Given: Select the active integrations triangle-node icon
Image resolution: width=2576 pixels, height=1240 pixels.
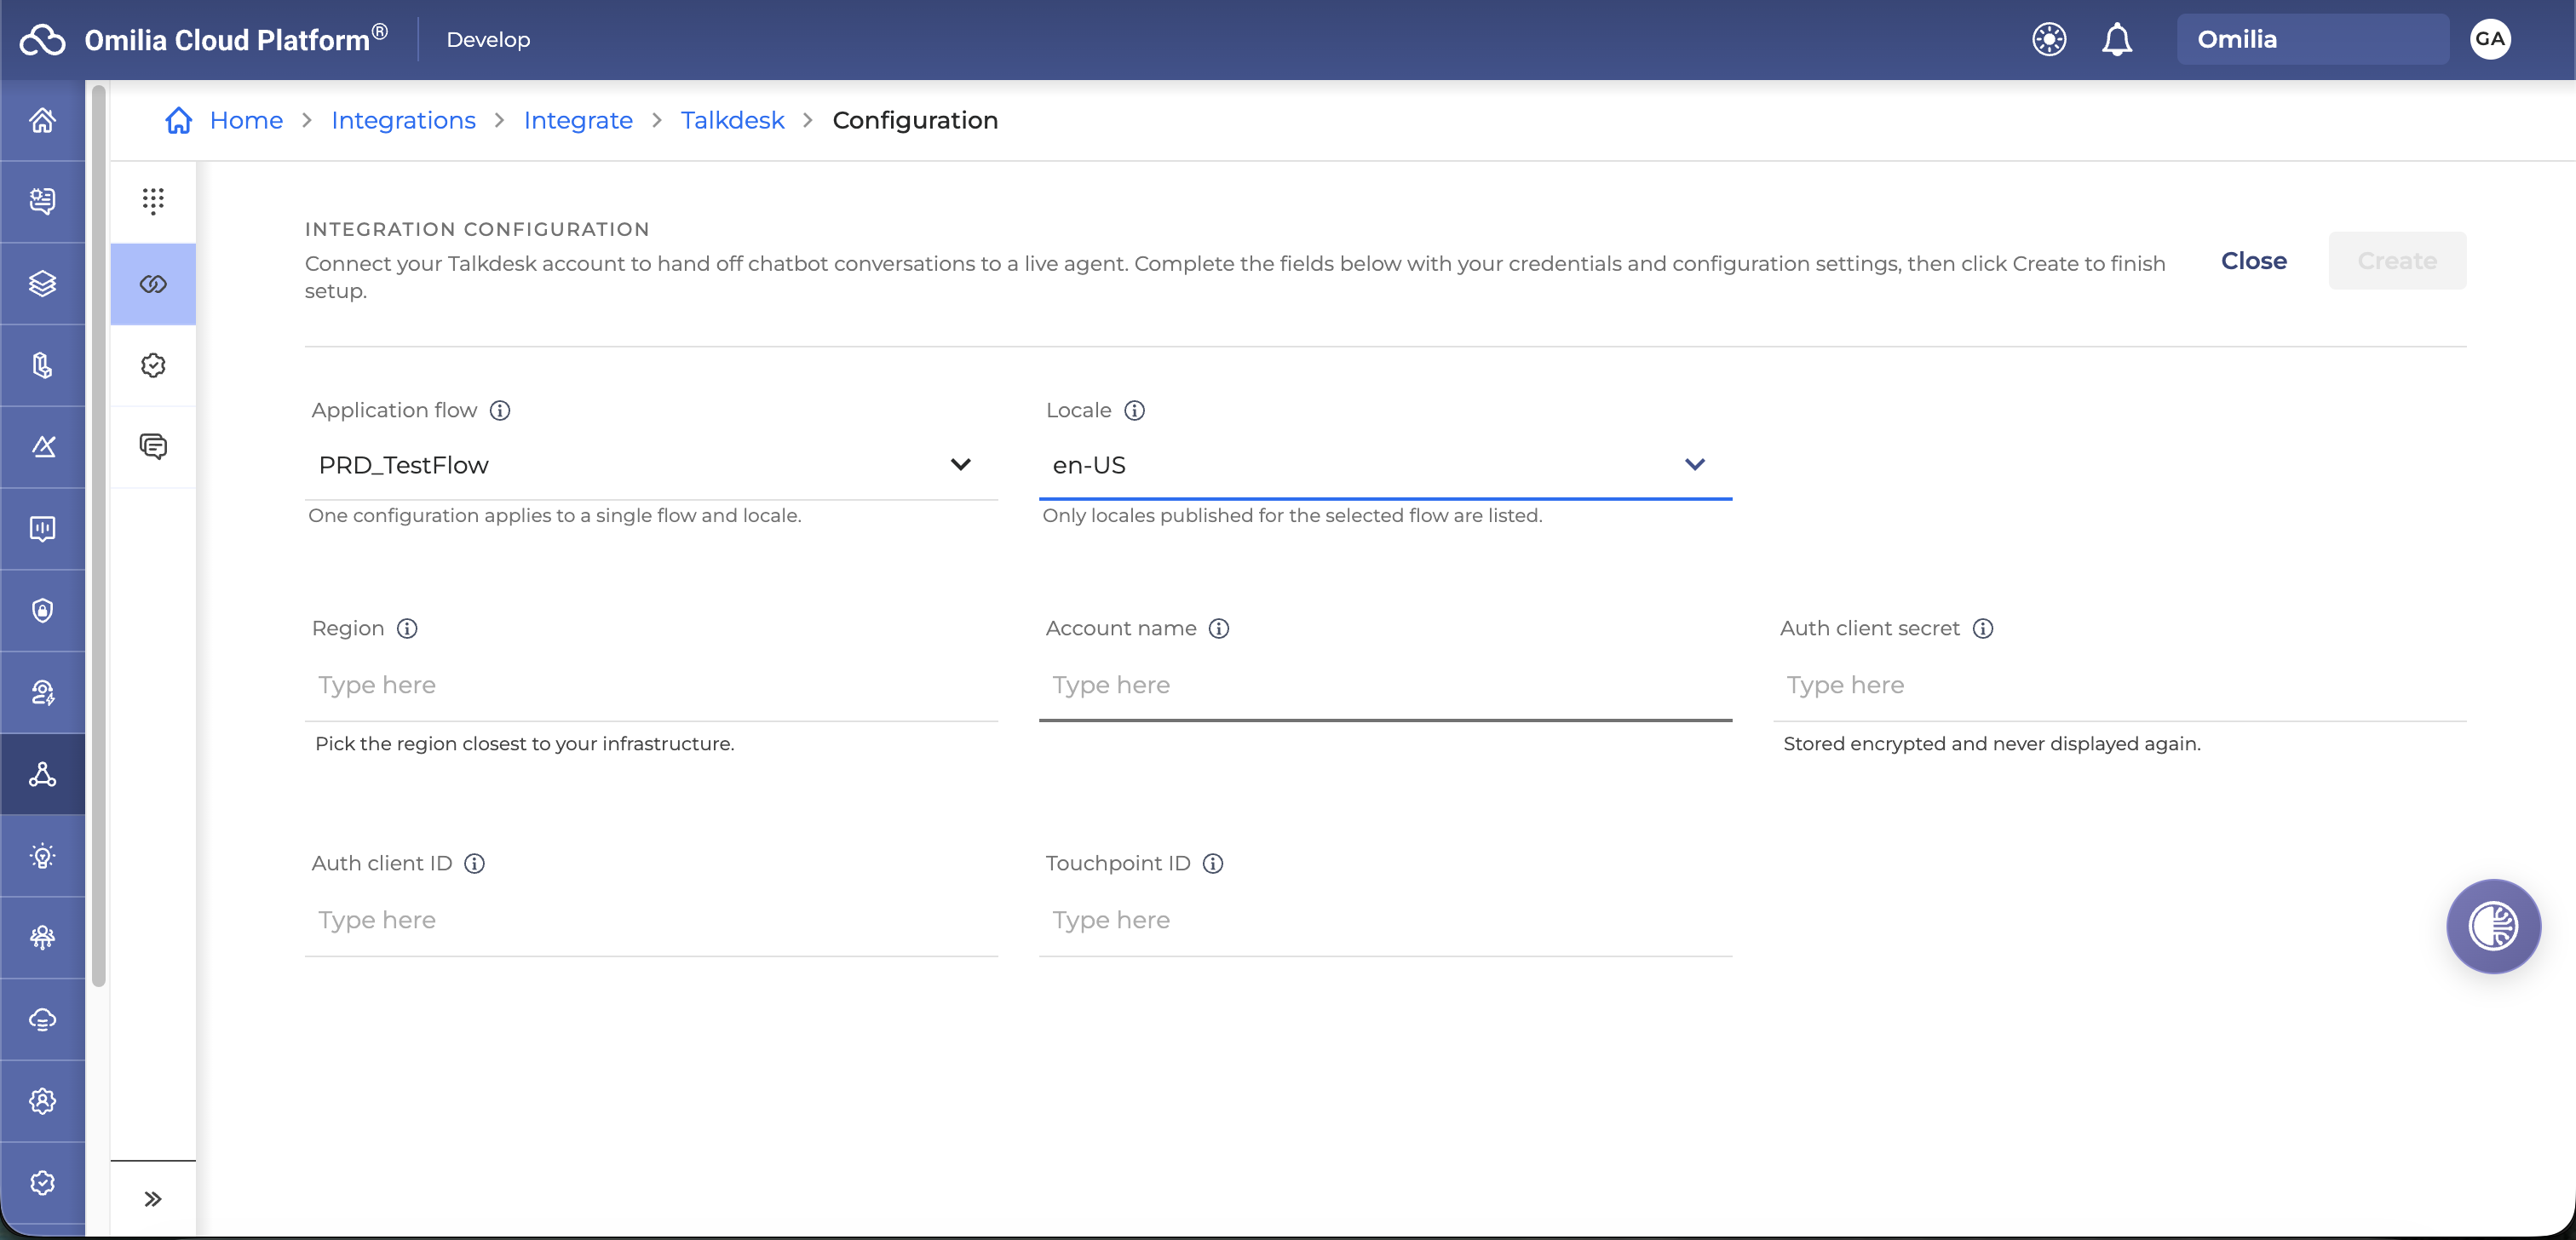Looking at the screenshot, I should [x=42, y=775].
